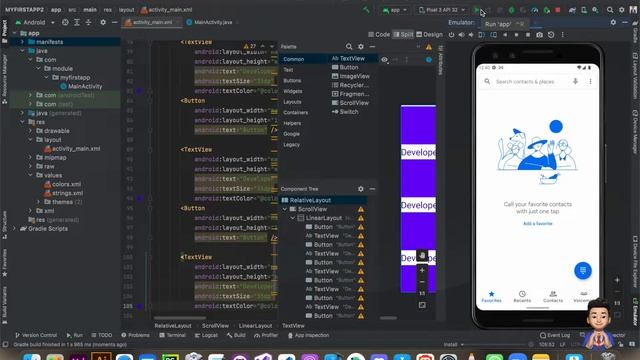Click zoom in plus on design surface
The image size is (640, 360).
click(422, 270)
